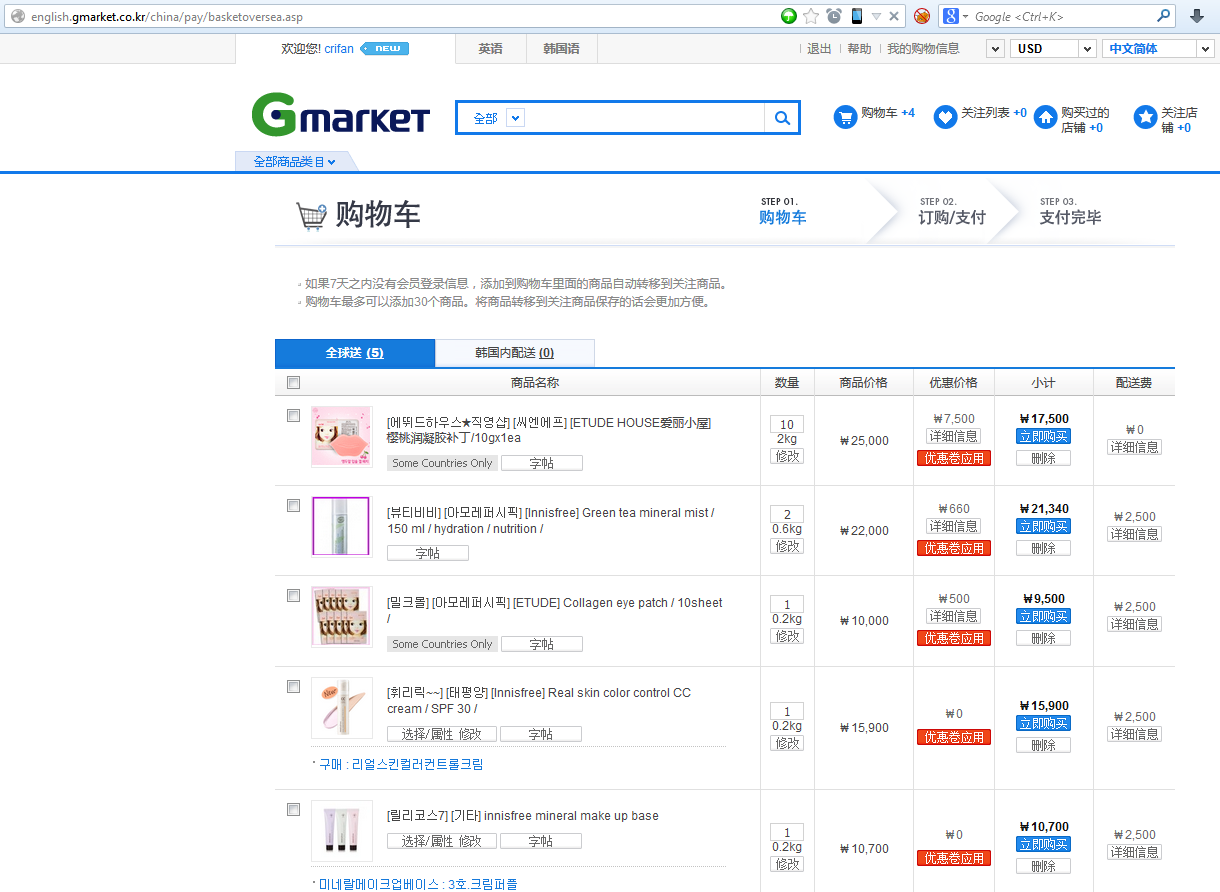Click the mobile phone icon in address bar
Screen dimensions: 1220x892
(857, 16)
